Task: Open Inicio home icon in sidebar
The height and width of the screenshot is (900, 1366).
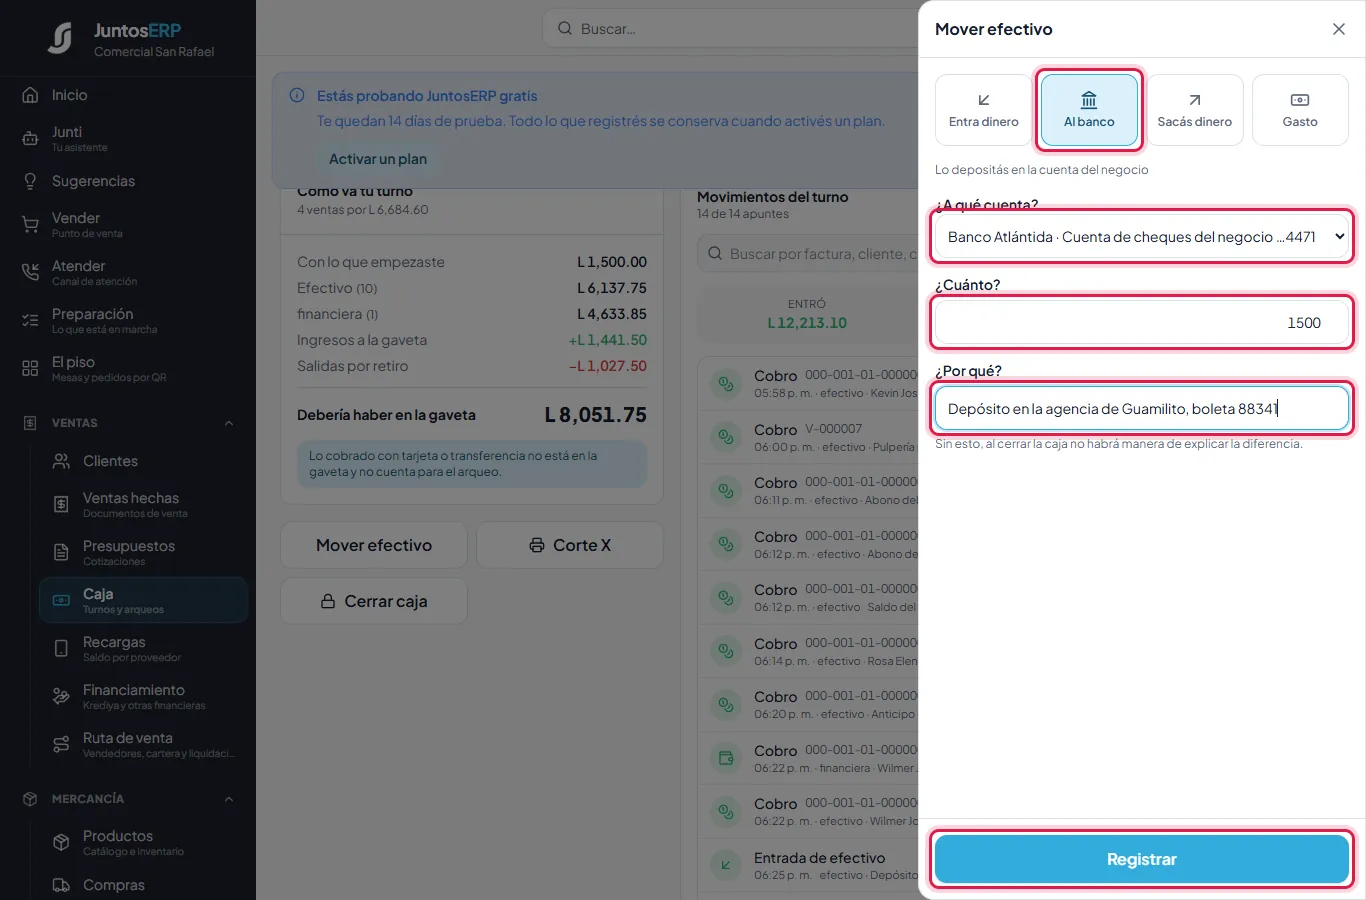Action: pyautogui.click(x=30, y=95)
